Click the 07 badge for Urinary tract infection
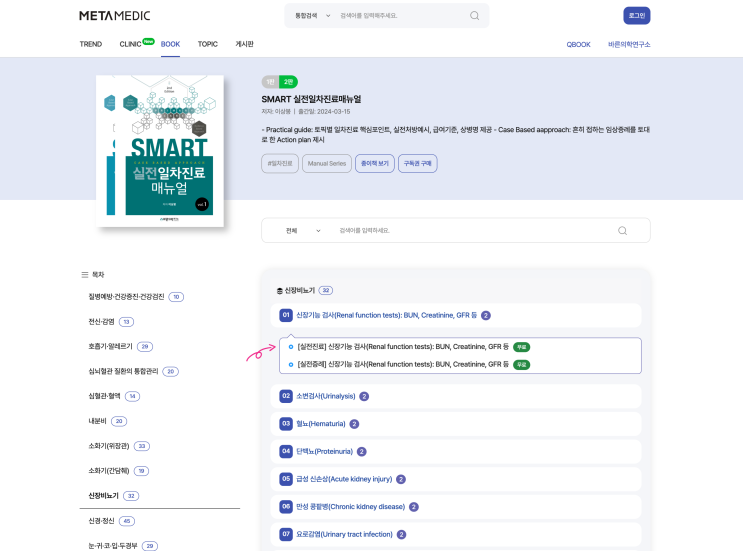This screenshot has height=551, width=743. point(286,534)
